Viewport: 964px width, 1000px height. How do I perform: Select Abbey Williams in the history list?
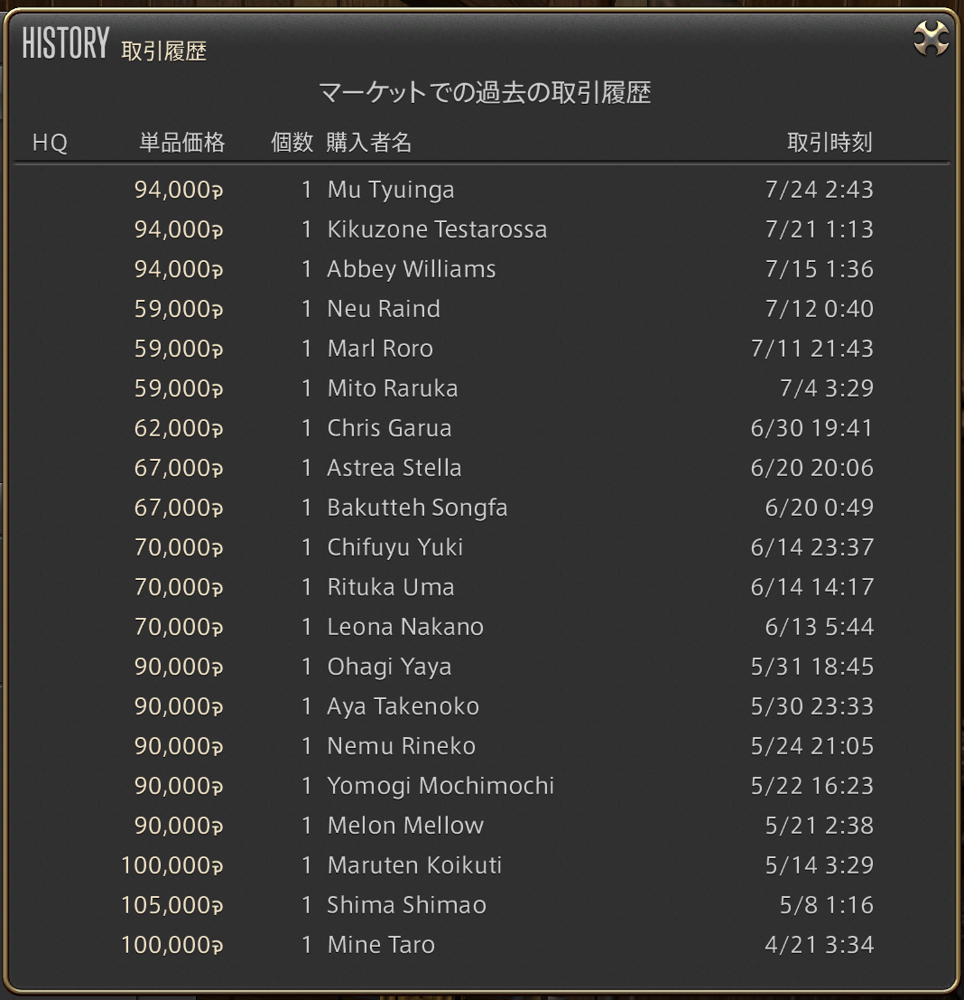(410, 269)
